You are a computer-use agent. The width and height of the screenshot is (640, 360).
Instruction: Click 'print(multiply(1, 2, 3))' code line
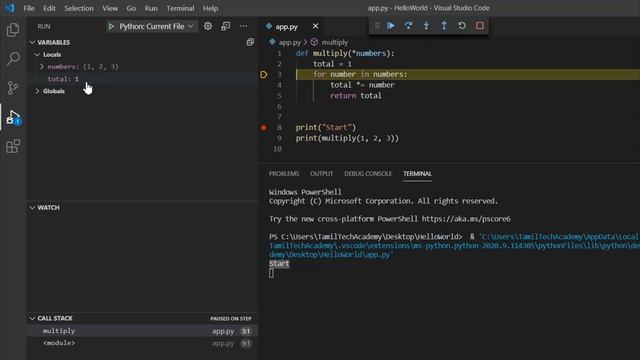[x=347, y=138]
